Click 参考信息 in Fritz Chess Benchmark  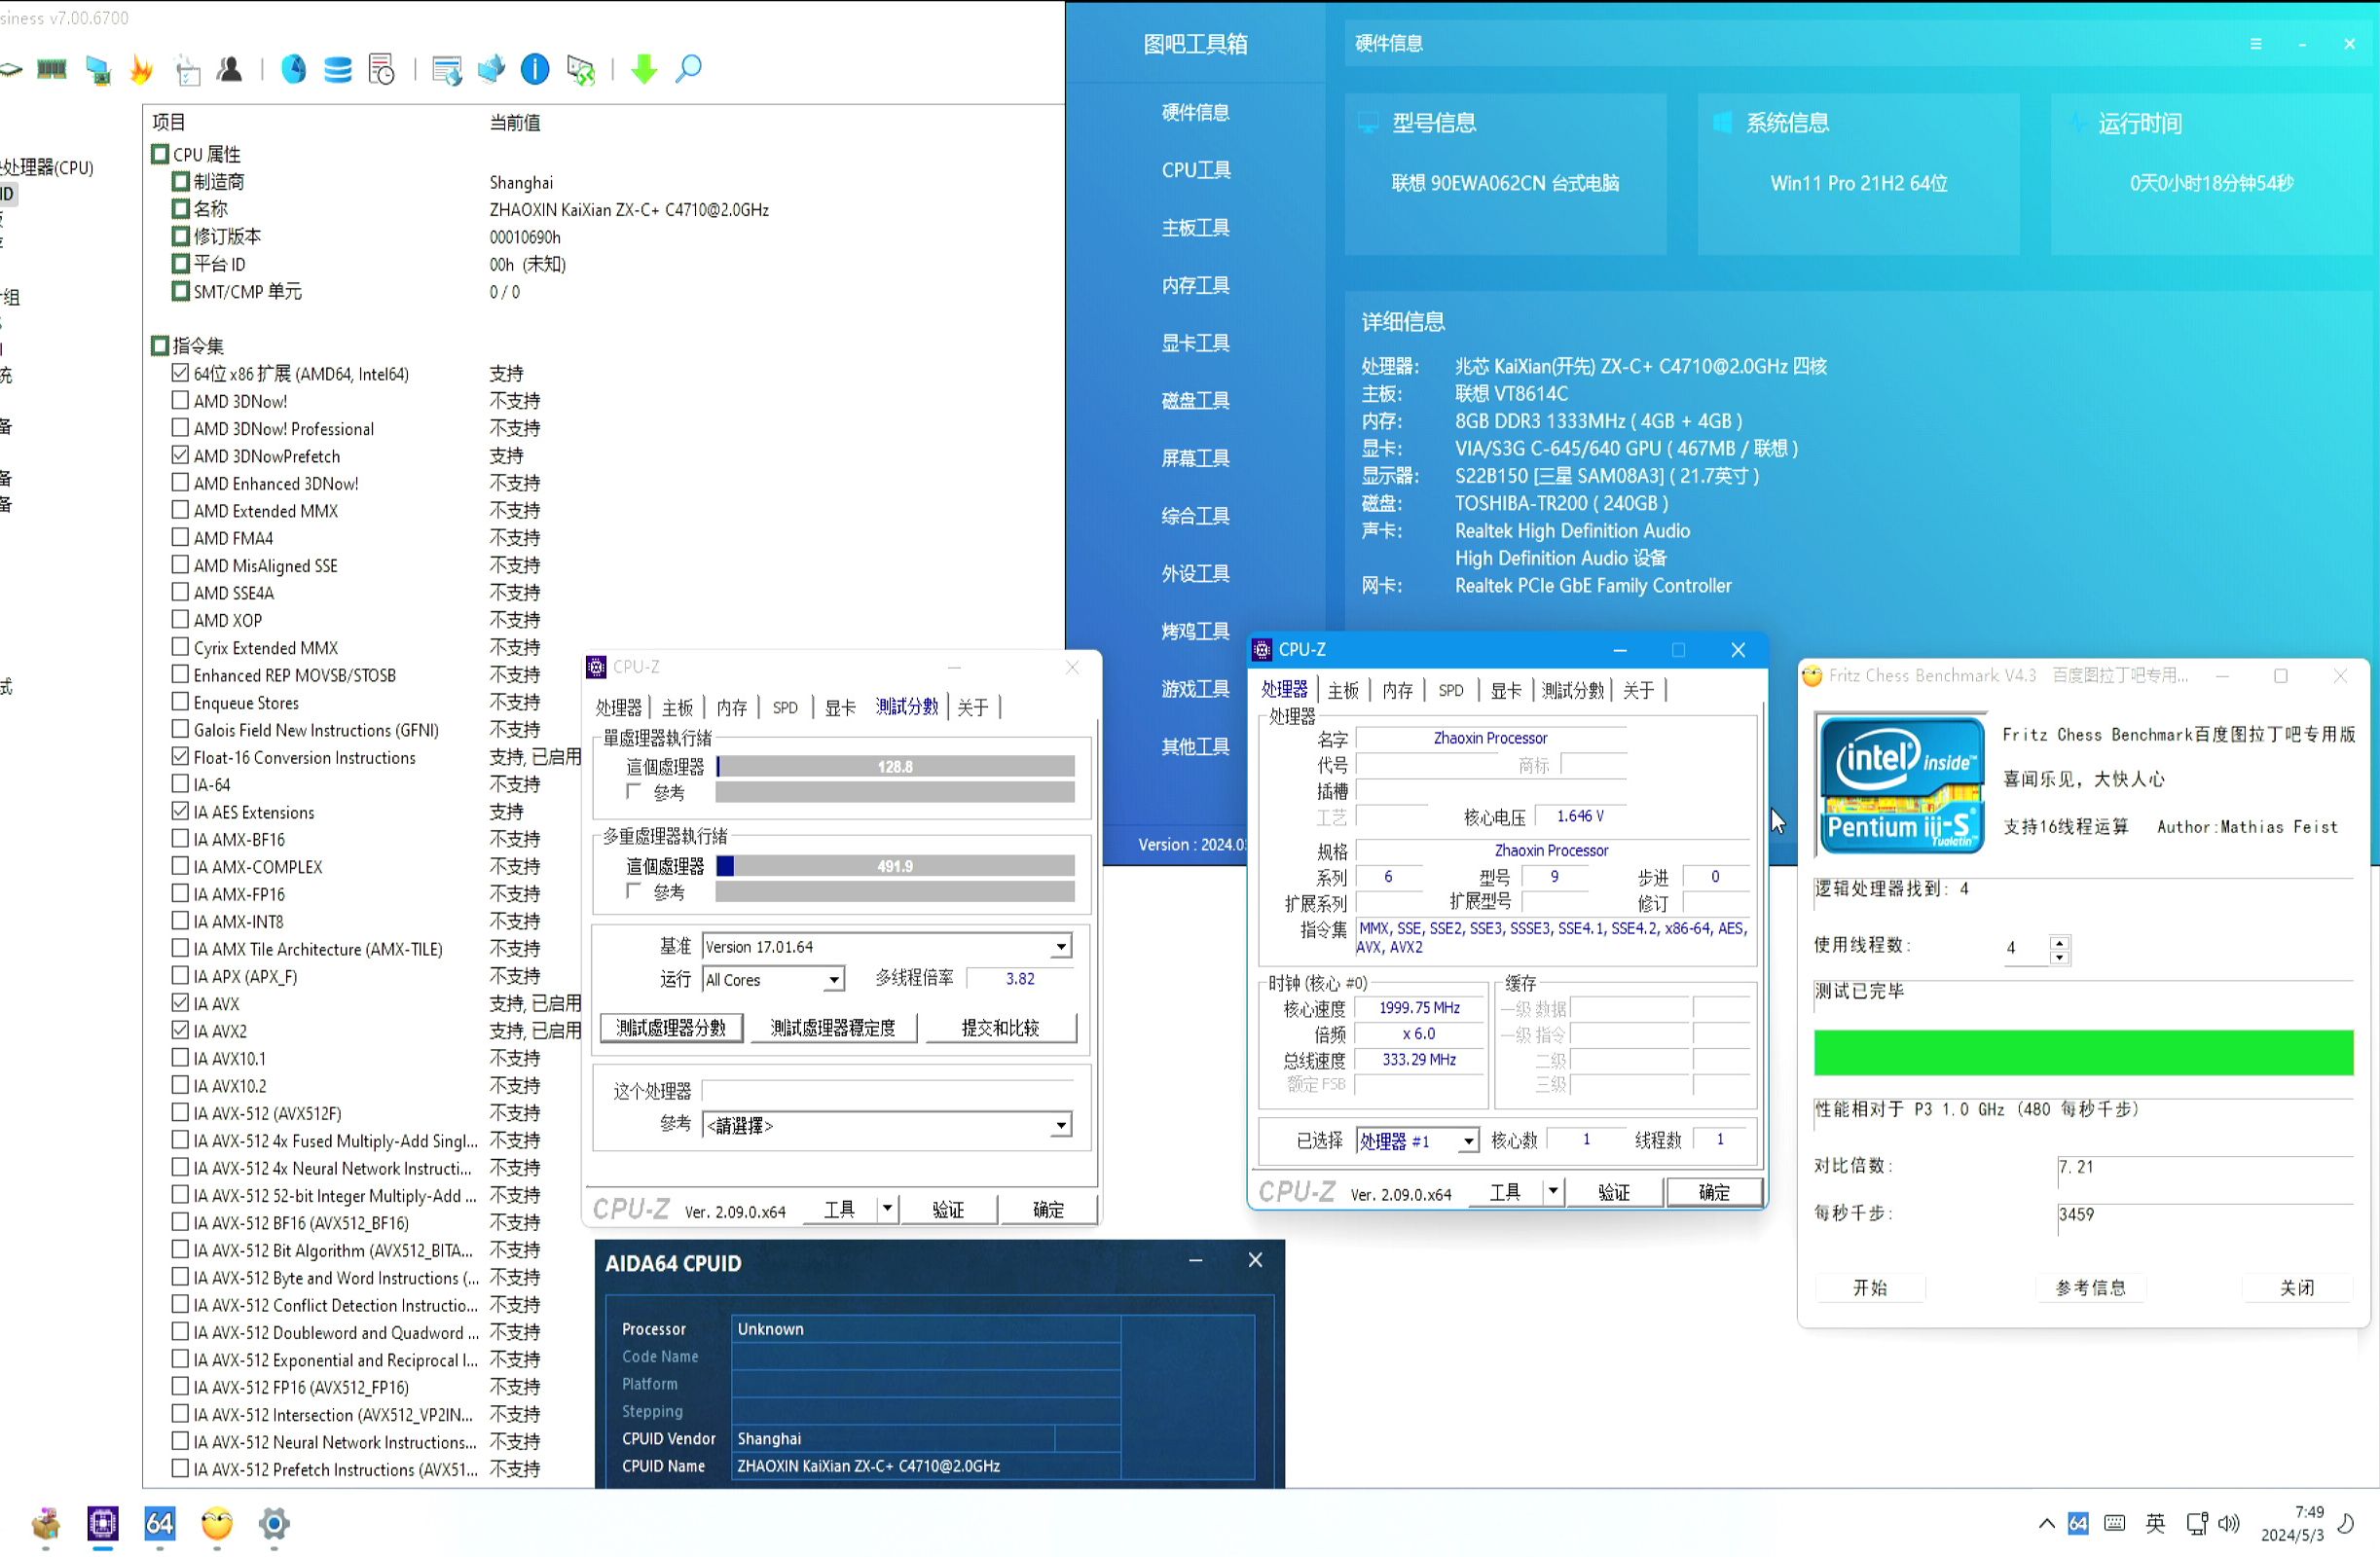pos(2090,1288)
